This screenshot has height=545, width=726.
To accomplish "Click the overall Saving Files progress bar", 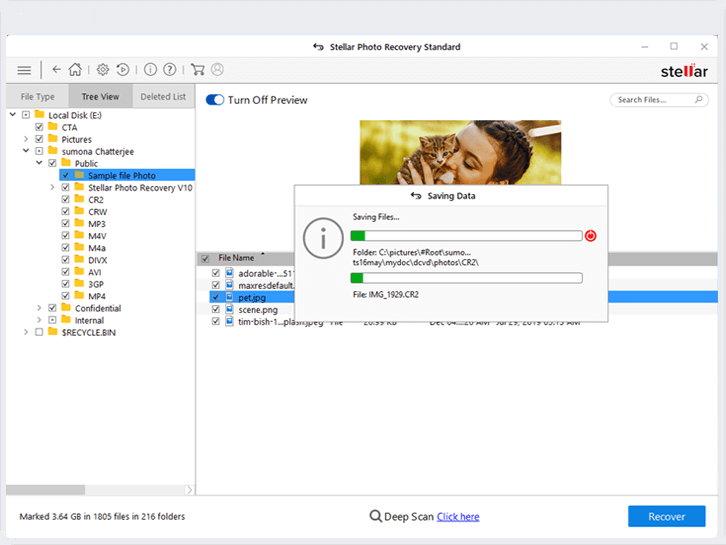I will [466, 236].
